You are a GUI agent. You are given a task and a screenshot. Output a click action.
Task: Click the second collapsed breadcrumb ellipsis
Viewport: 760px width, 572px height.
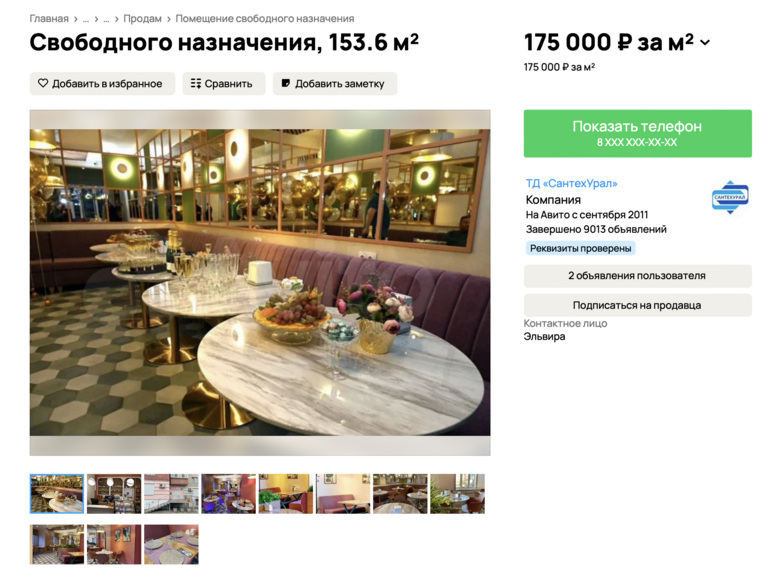(x=106, y=19)
